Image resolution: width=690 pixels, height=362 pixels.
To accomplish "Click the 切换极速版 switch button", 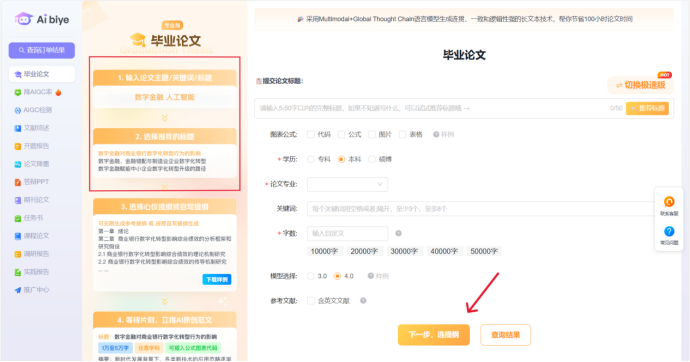I will coord(640,85).
